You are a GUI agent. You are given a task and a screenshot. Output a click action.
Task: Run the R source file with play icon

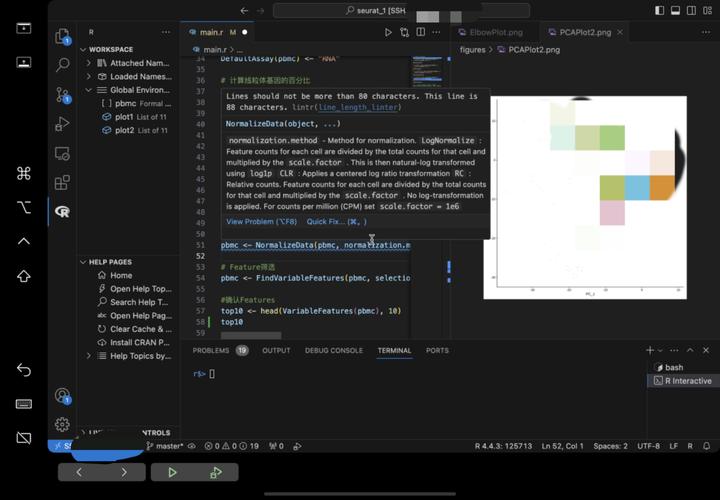click(389, 32)
